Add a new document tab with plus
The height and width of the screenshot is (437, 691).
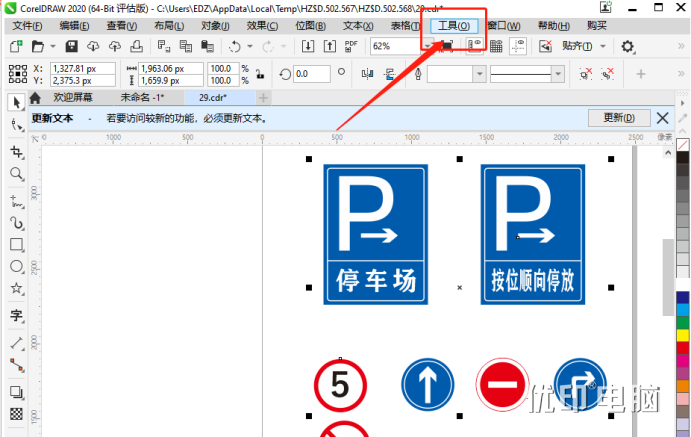[x=264, y=97]
